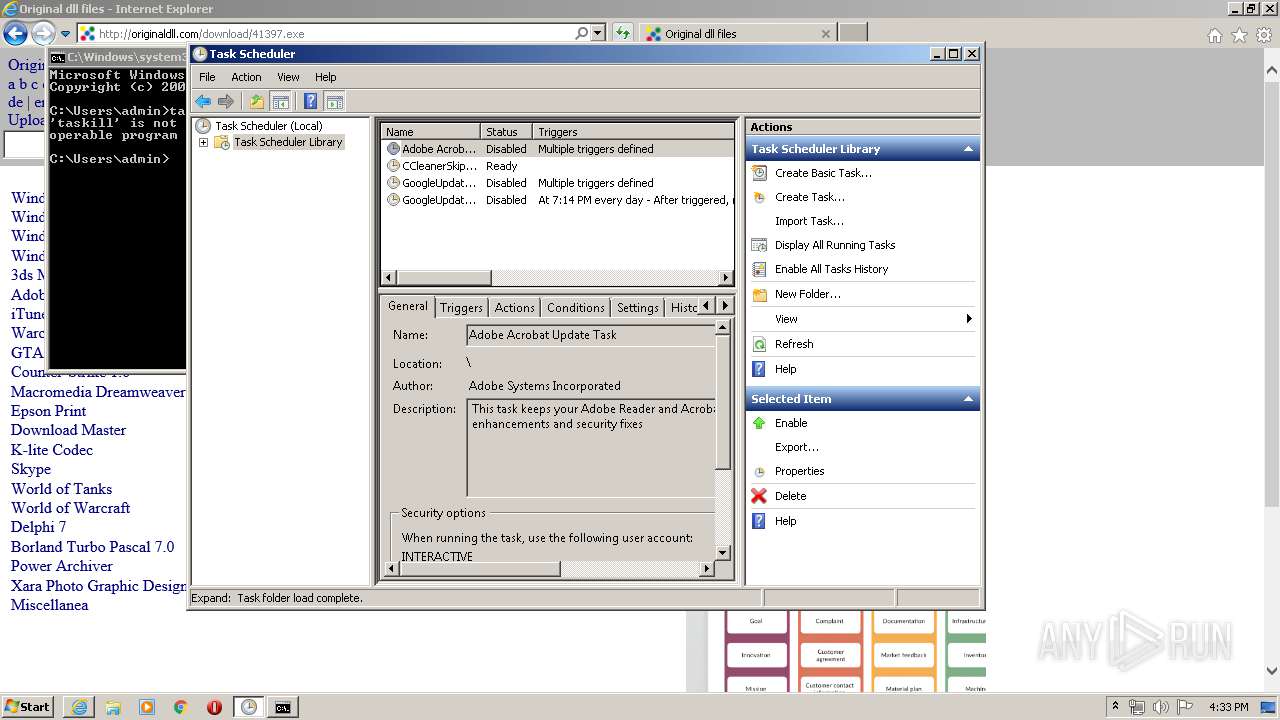1280x720 pixels.
Task: Collapse the Task Scheduler Library actions section
Action: tap(968, 149)
